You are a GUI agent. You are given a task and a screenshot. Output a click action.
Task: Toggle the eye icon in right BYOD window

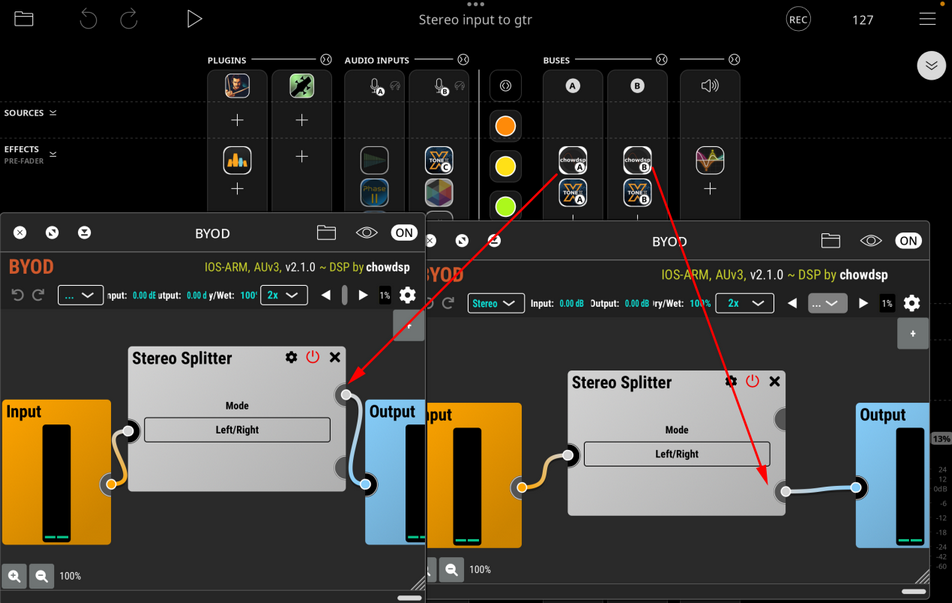pyautogui.click(x=871, y=241)
